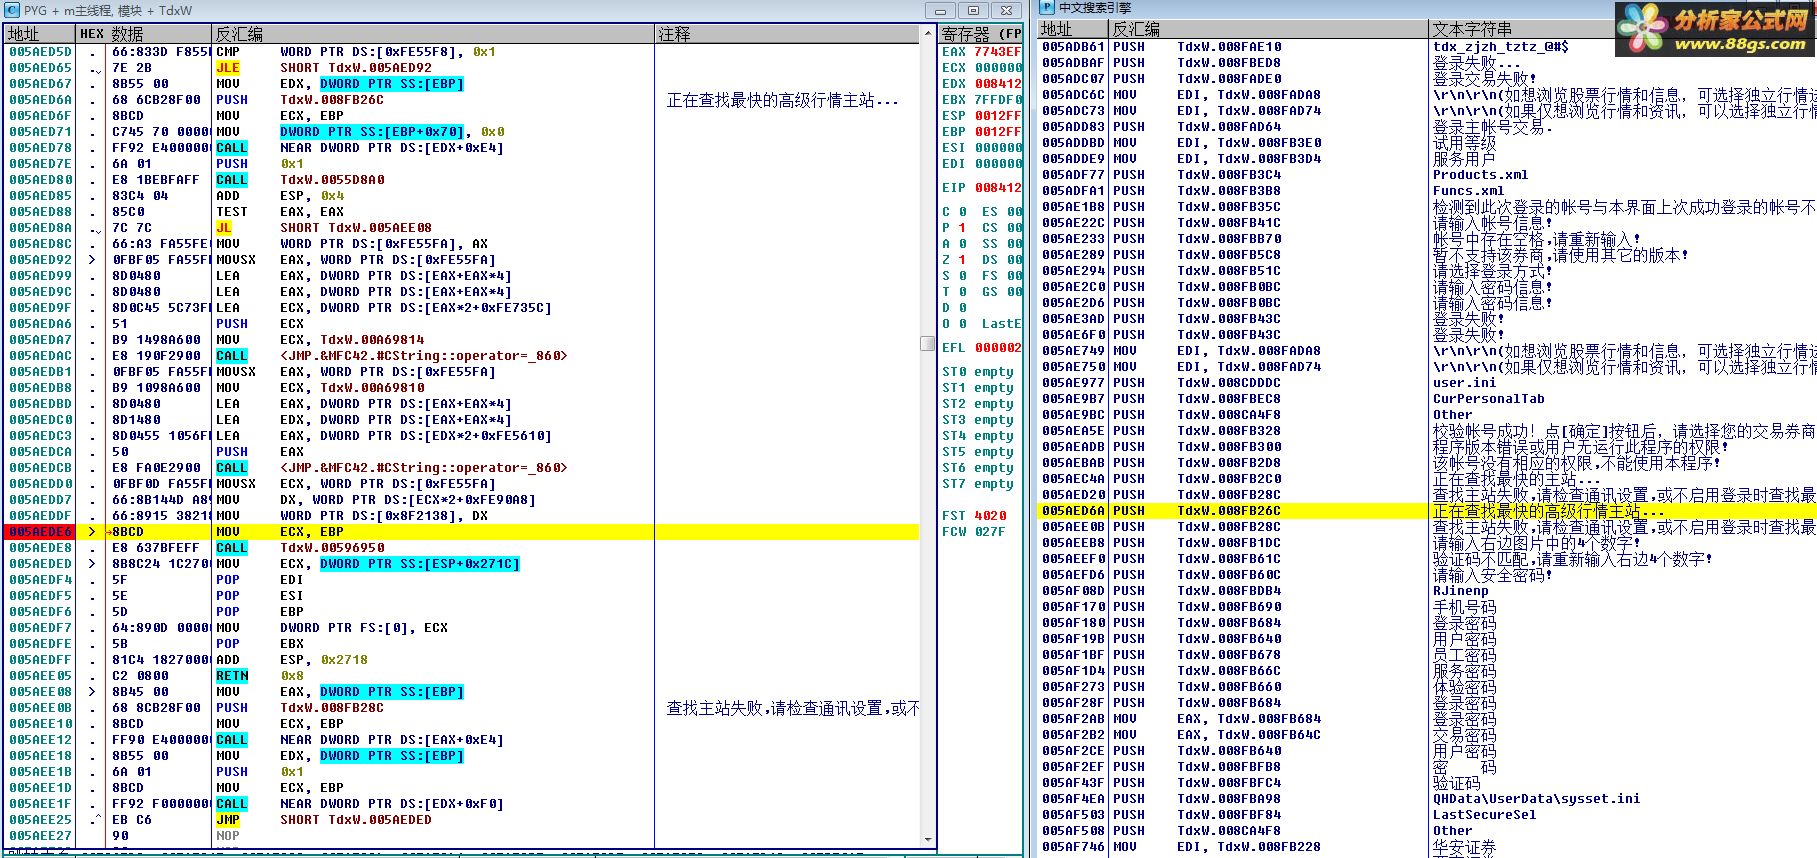
Task: Select the JMP SHORT row at 005AEE25
Action: pos(462,820)
